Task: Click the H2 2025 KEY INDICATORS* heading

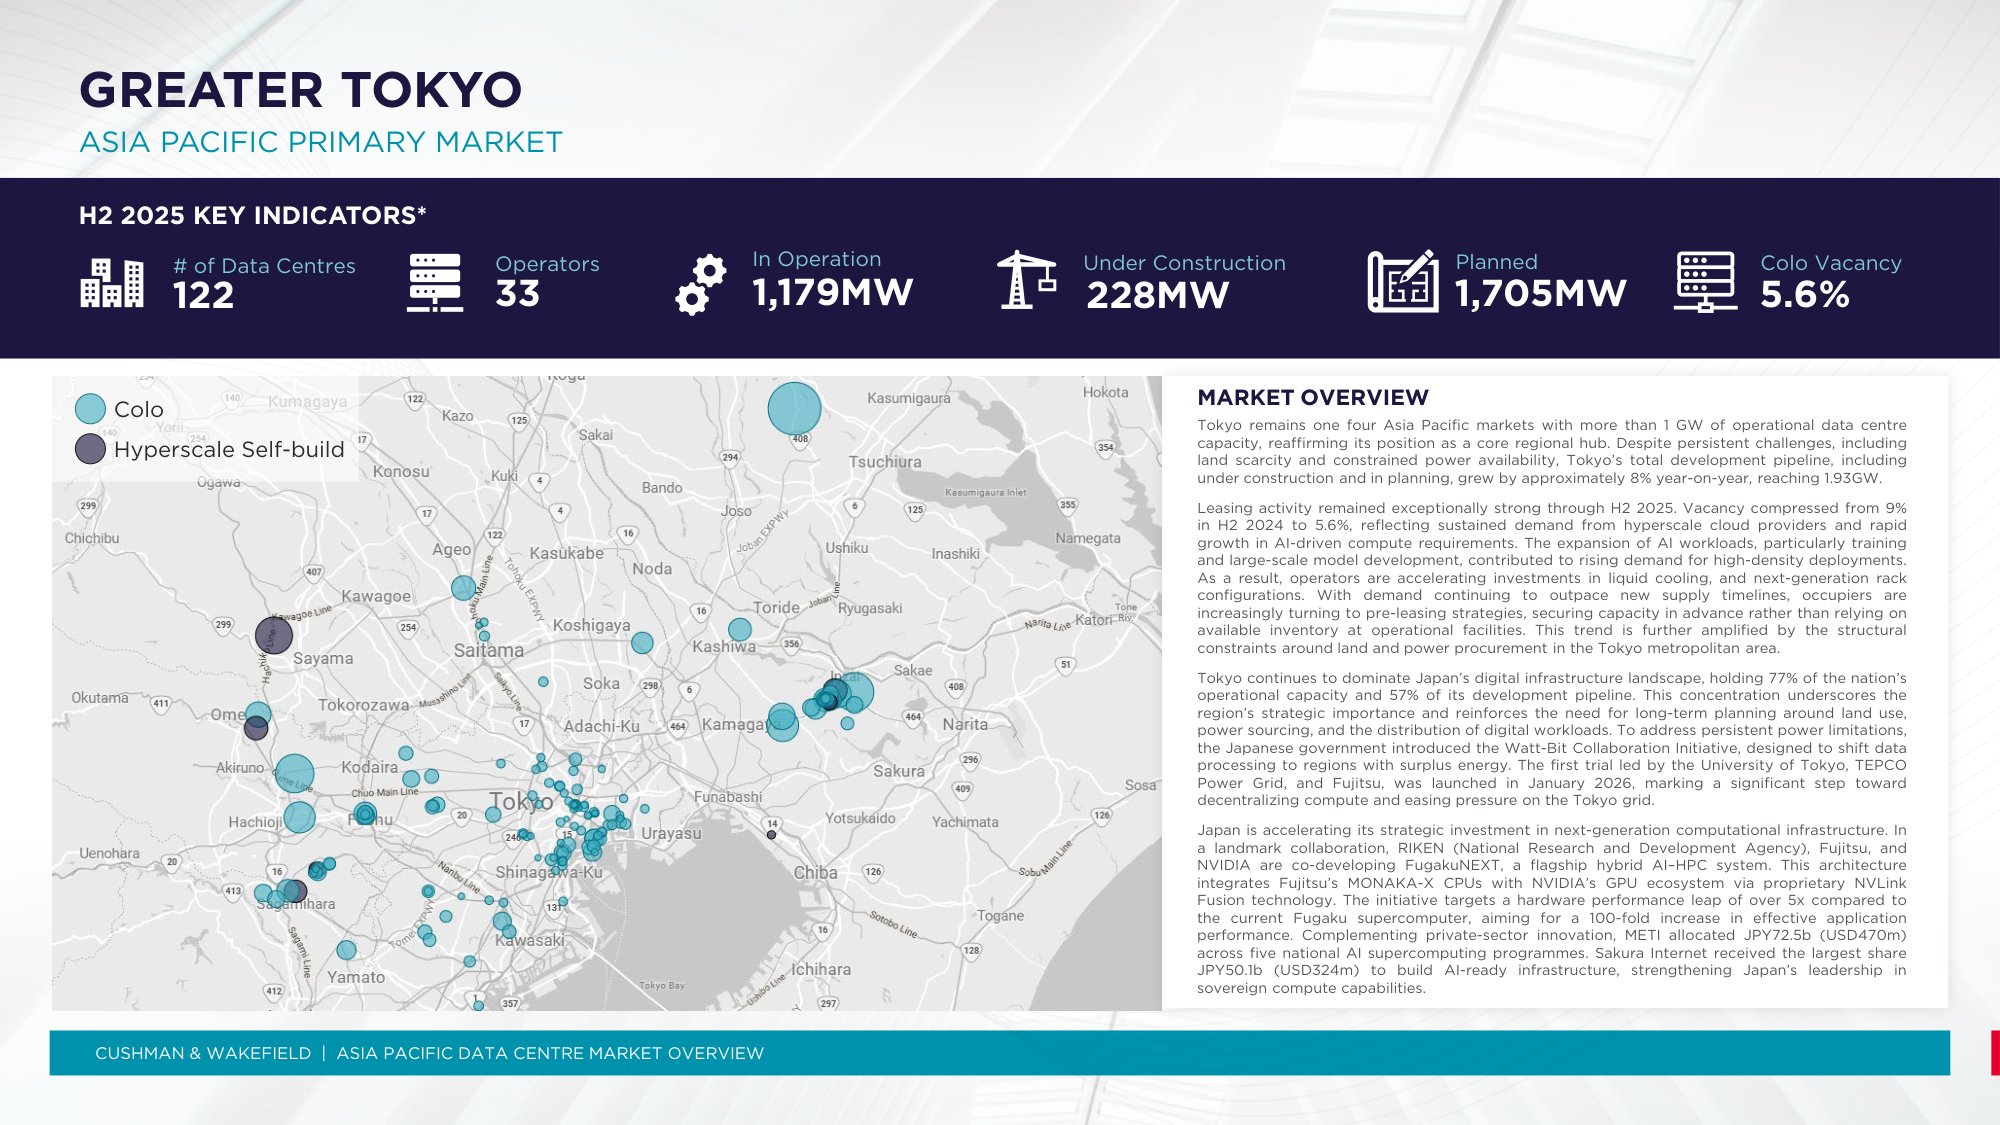Action: tap(253, 215)
